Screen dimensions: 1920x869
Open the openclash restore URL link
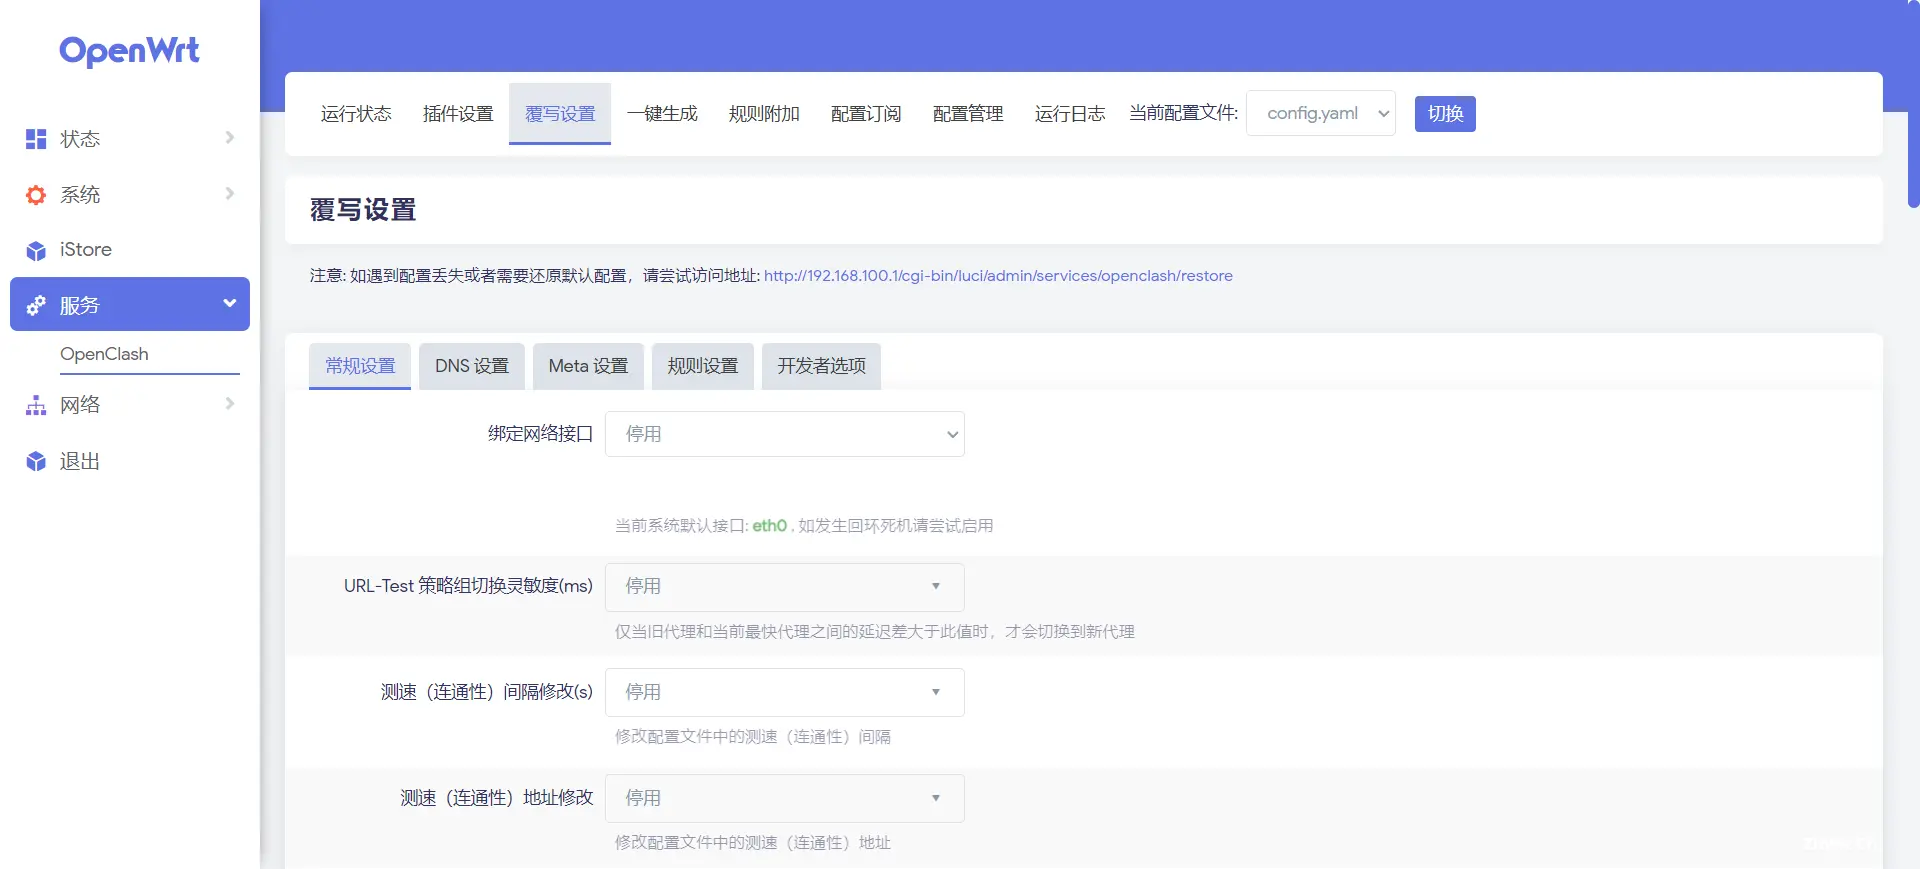coord(998,276)
